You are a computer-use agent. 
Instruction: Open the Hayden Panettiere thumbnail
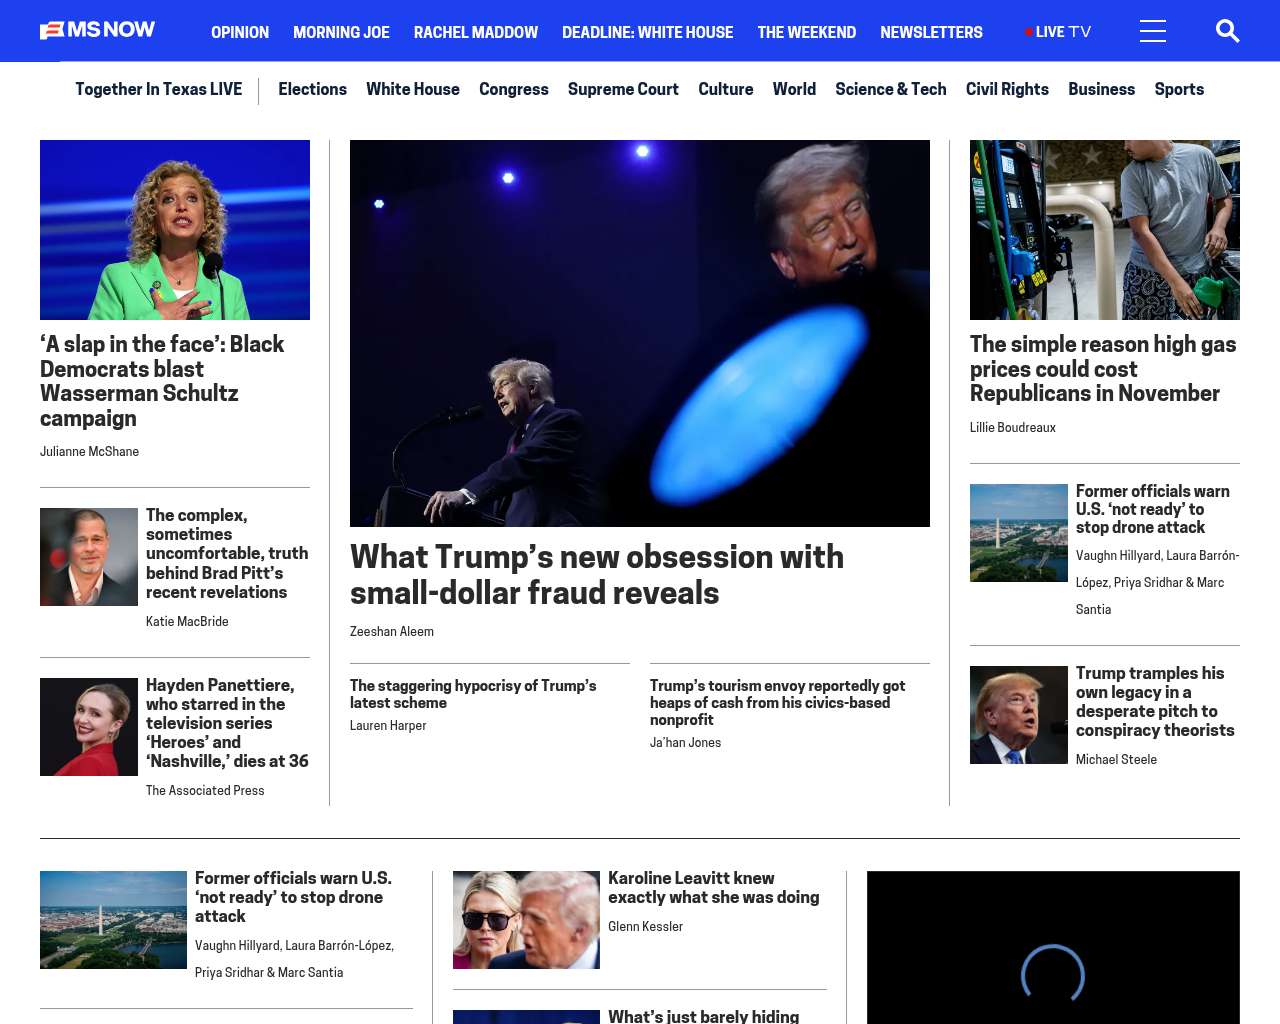(x=89, y=727)
